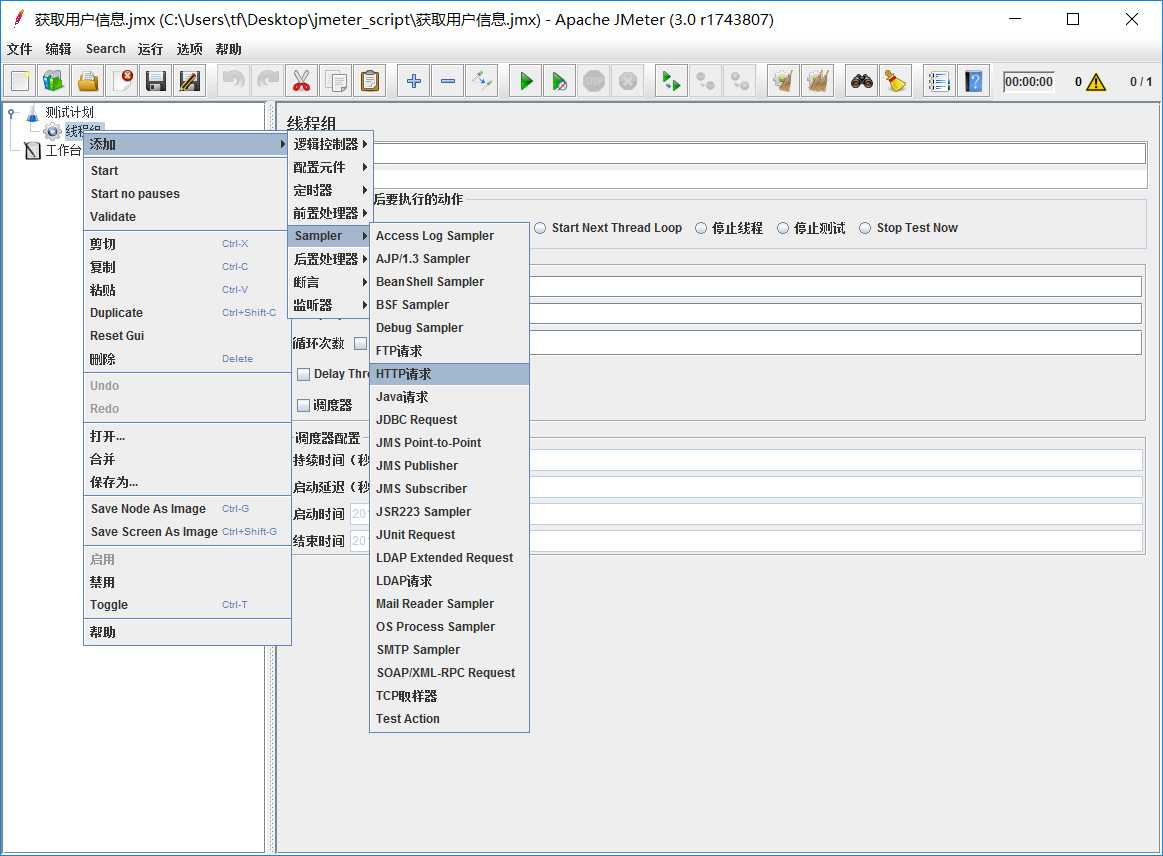Choose BeanShell Sampler entry

(449, 282)
